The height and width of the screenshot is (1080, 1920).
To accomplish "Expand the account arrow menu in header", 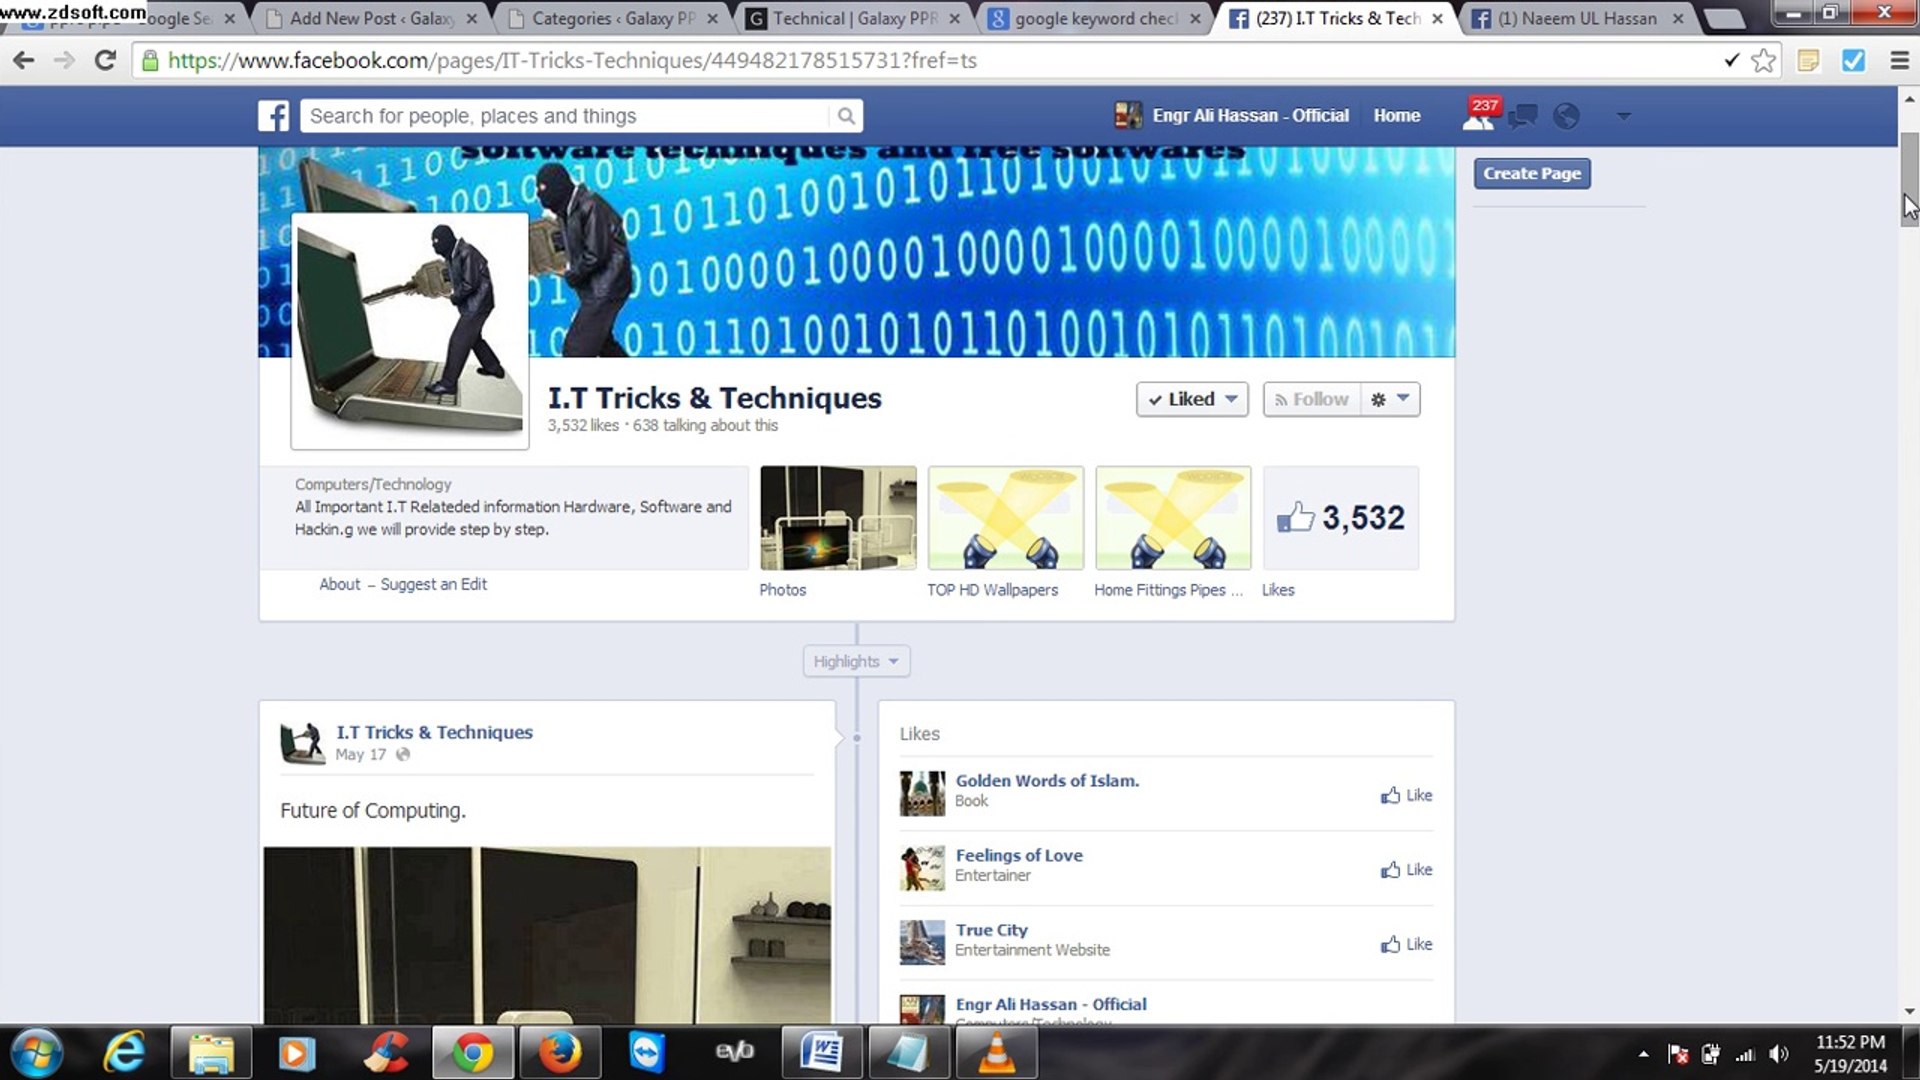I will click(x=1623, y=117).
